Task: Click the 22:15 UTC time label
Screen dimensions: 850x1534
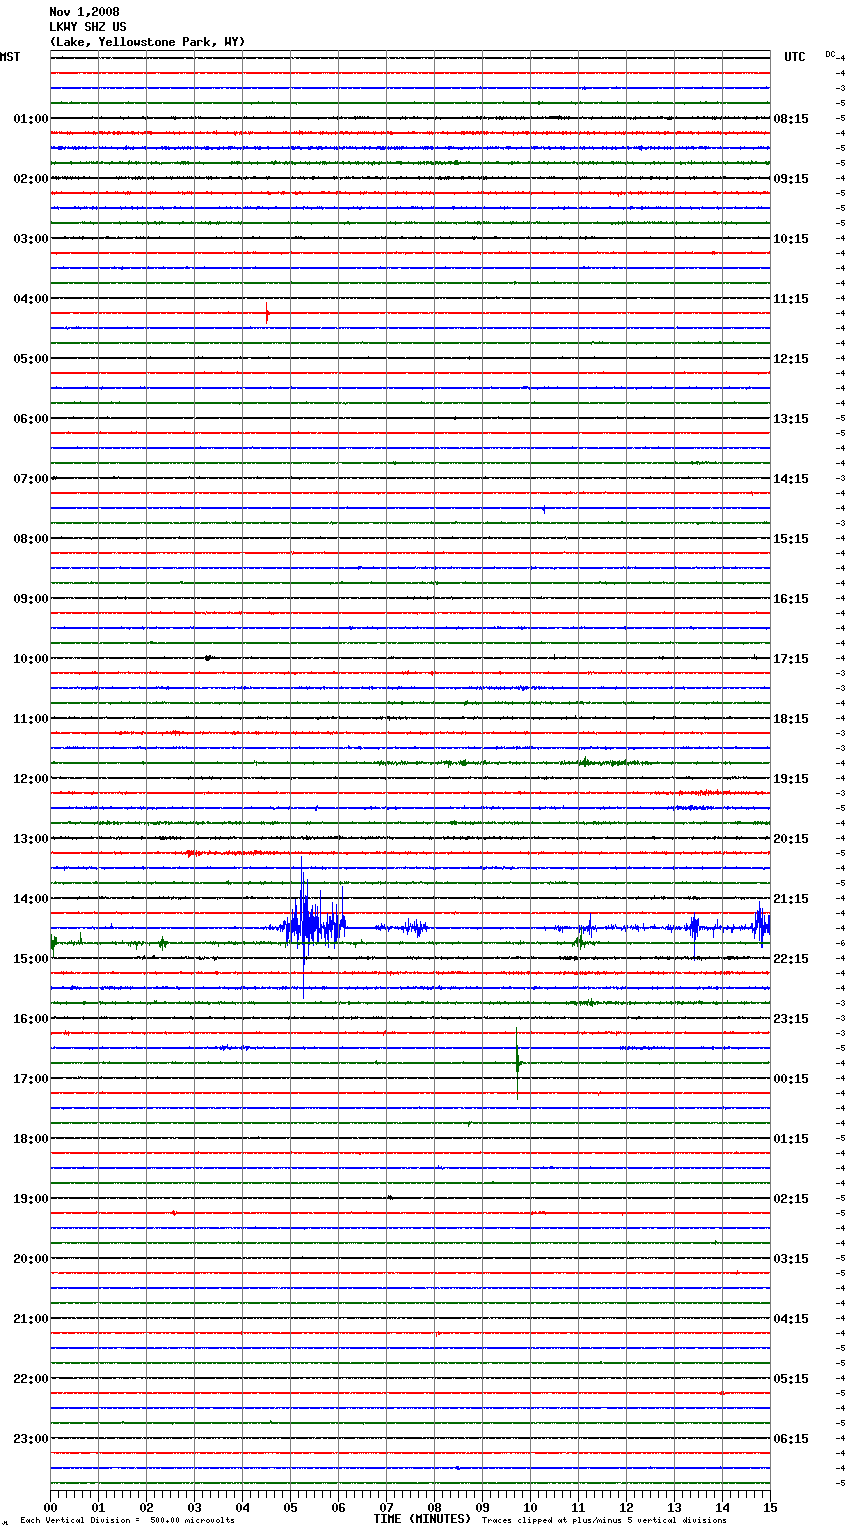Action: coord(791,959)
